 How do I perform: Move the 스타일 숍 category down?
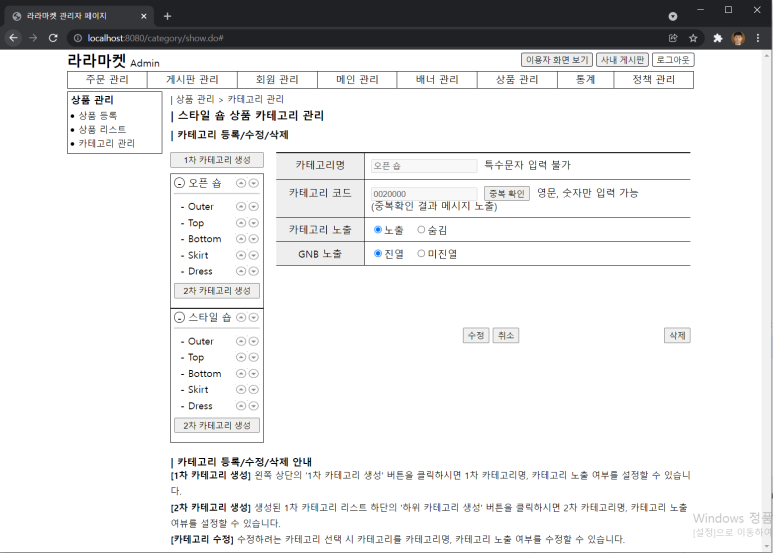pos(253,317)
